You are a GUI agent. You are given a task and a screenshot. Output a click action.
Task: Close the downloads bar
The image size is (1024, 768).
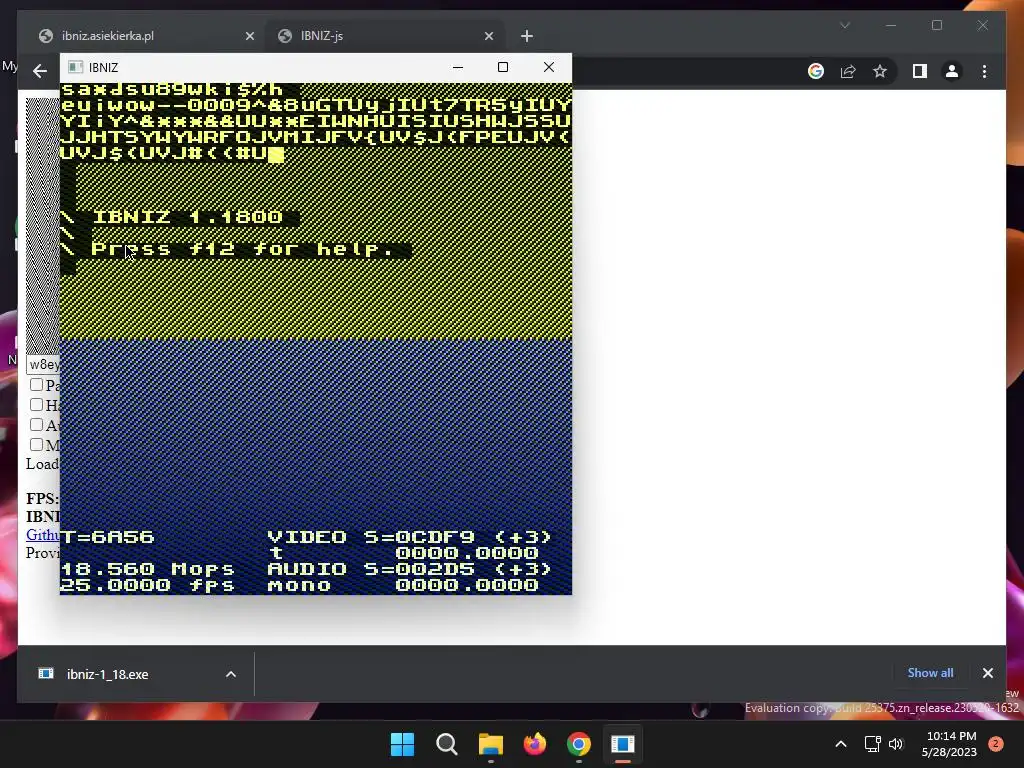pos(987,673)
